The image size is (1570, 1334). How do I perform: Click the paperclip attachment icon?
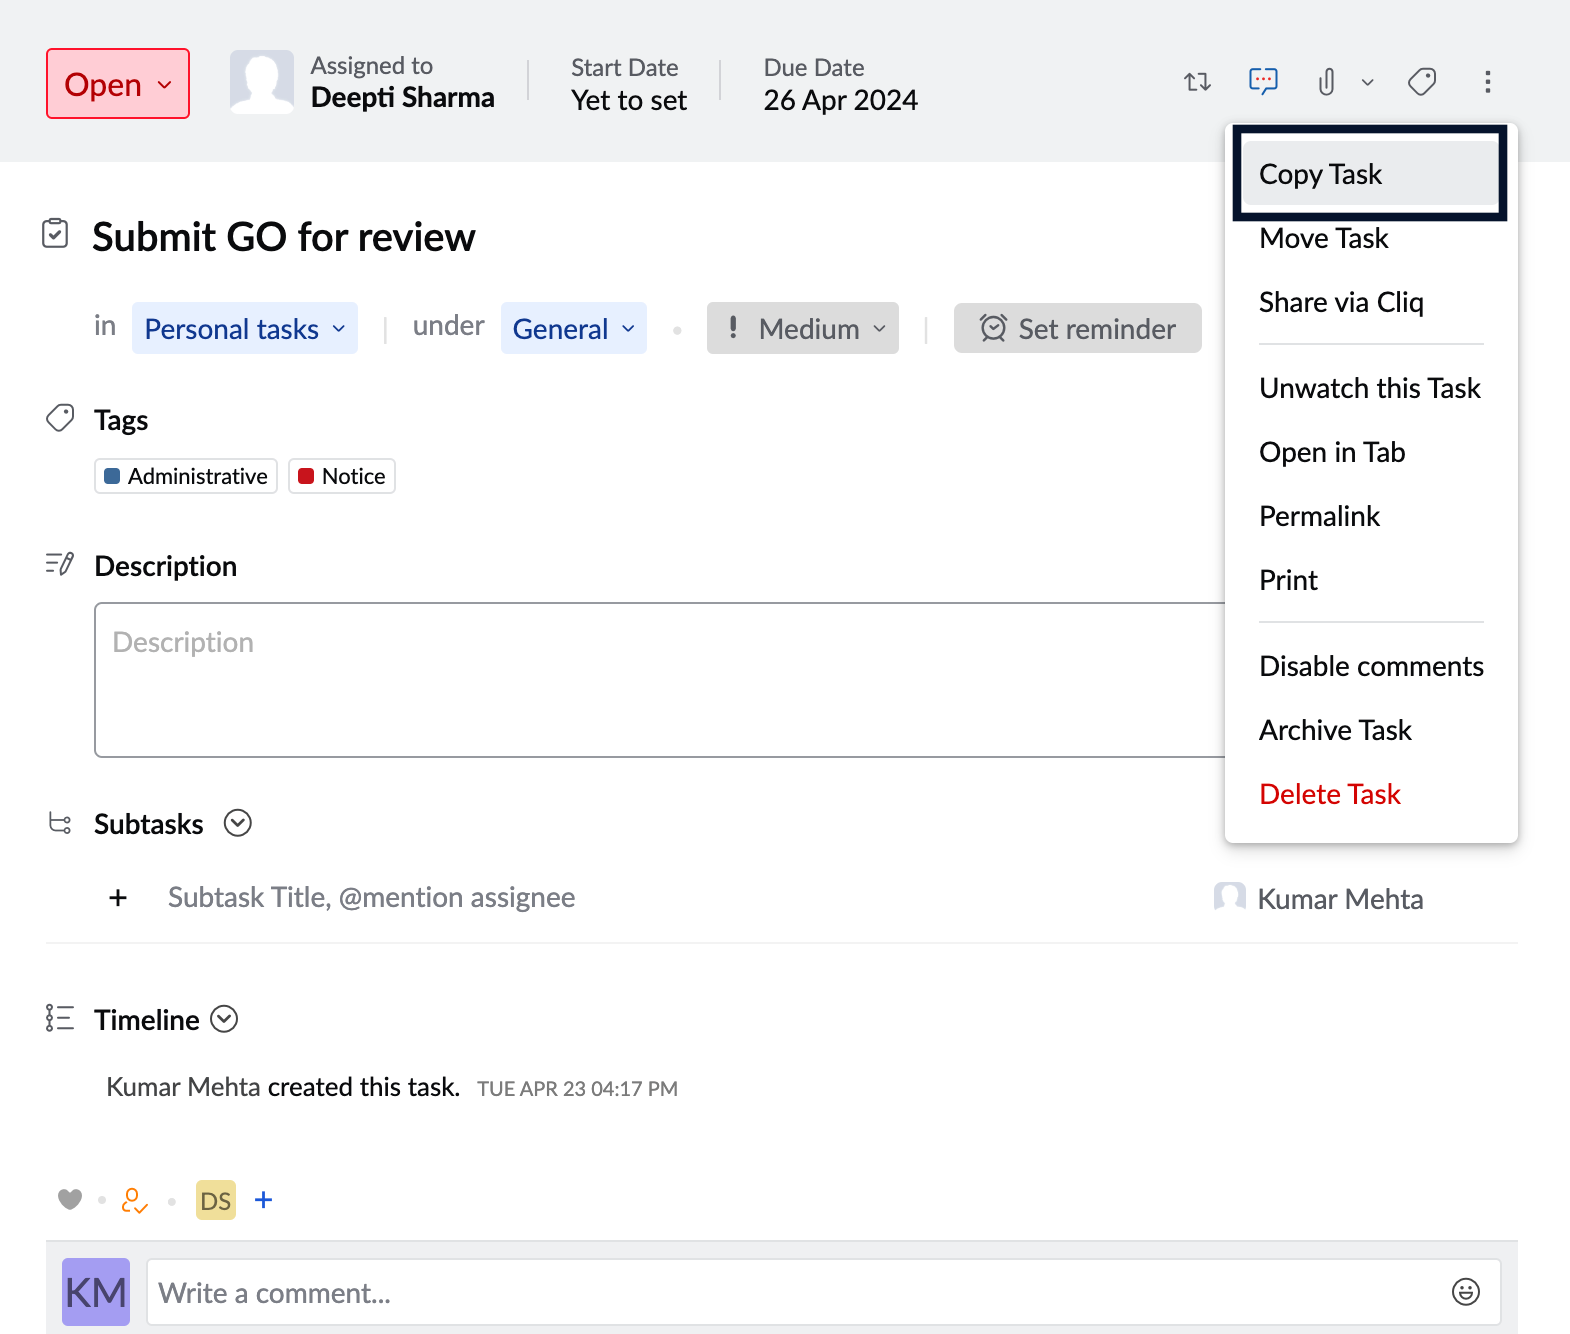[x=1326, y=82]
